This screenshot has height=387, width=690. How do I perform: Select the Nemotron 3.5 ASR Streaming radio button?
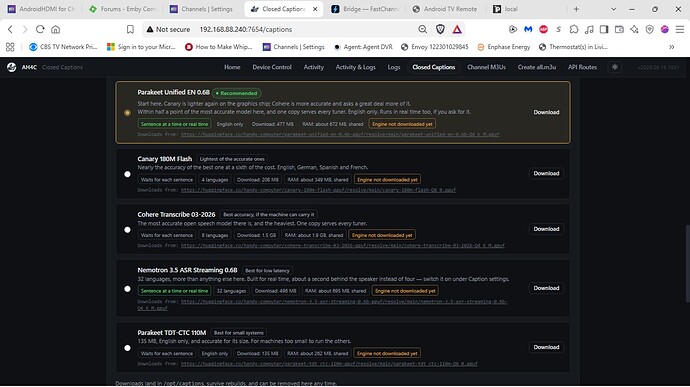click(x=127, y=289)
